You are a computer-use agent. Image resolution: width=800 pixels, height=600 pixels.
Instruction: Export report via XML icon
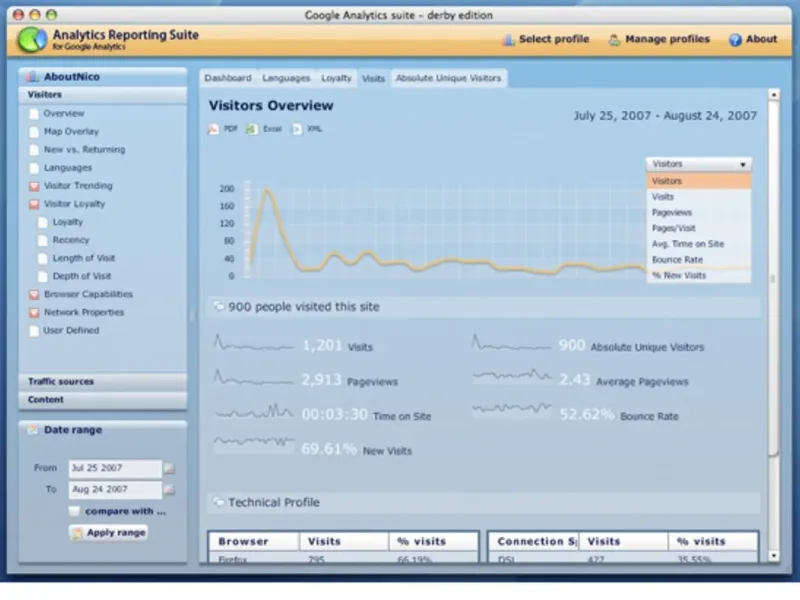pos(296,129)
